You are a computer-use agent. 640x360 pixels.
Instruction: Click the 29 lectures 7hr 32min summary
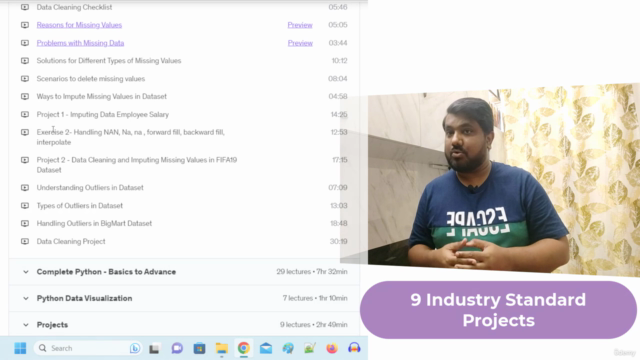pos(312,271)
